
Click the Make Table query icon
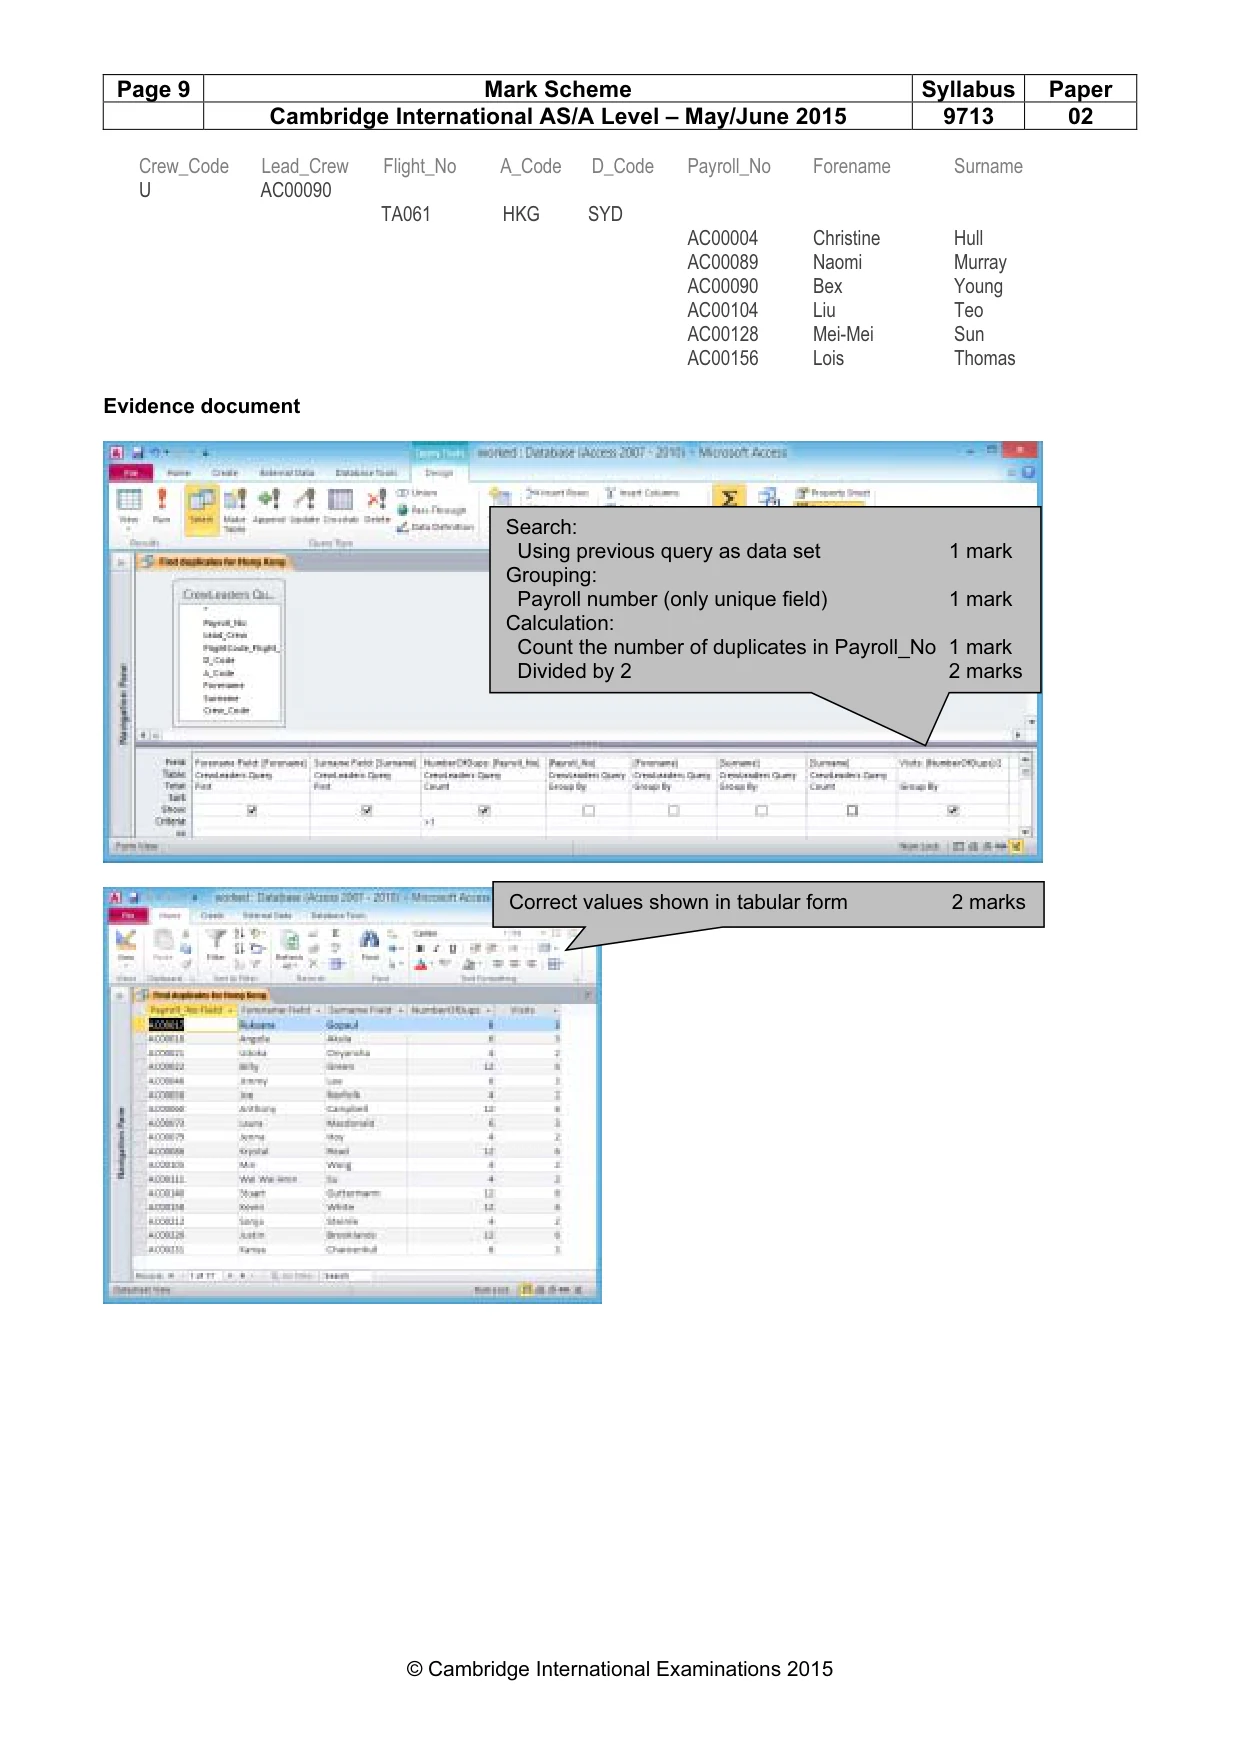tap(235, 499)
